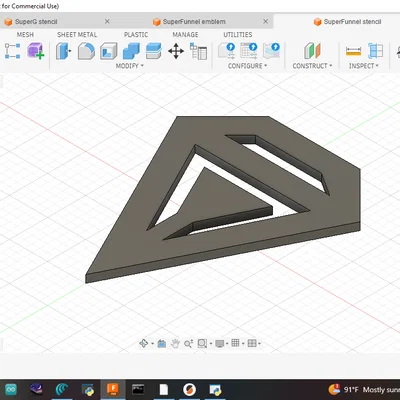400x400 pixels.
Task: Open the MESH ribbon tab
Action: click(25, 35)
